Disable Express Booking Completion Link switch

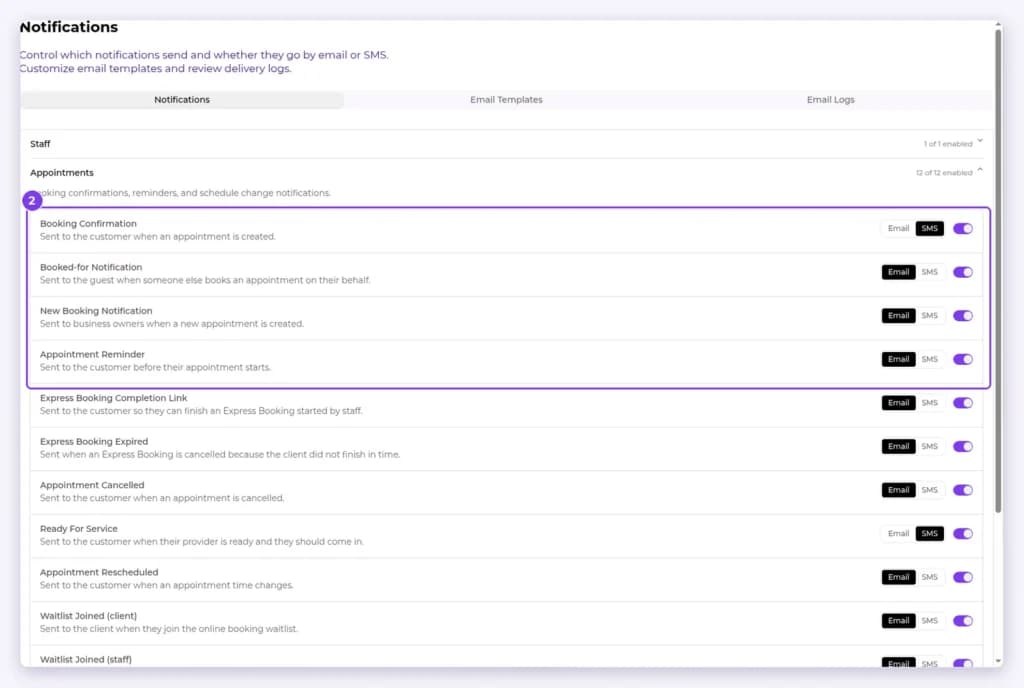click(963, 403)
